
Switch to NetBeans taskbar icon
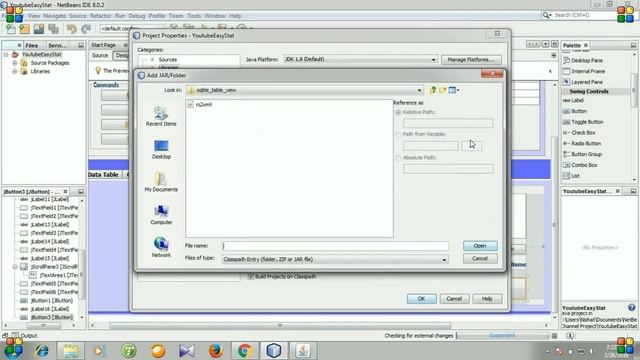(x=273, y=351)
